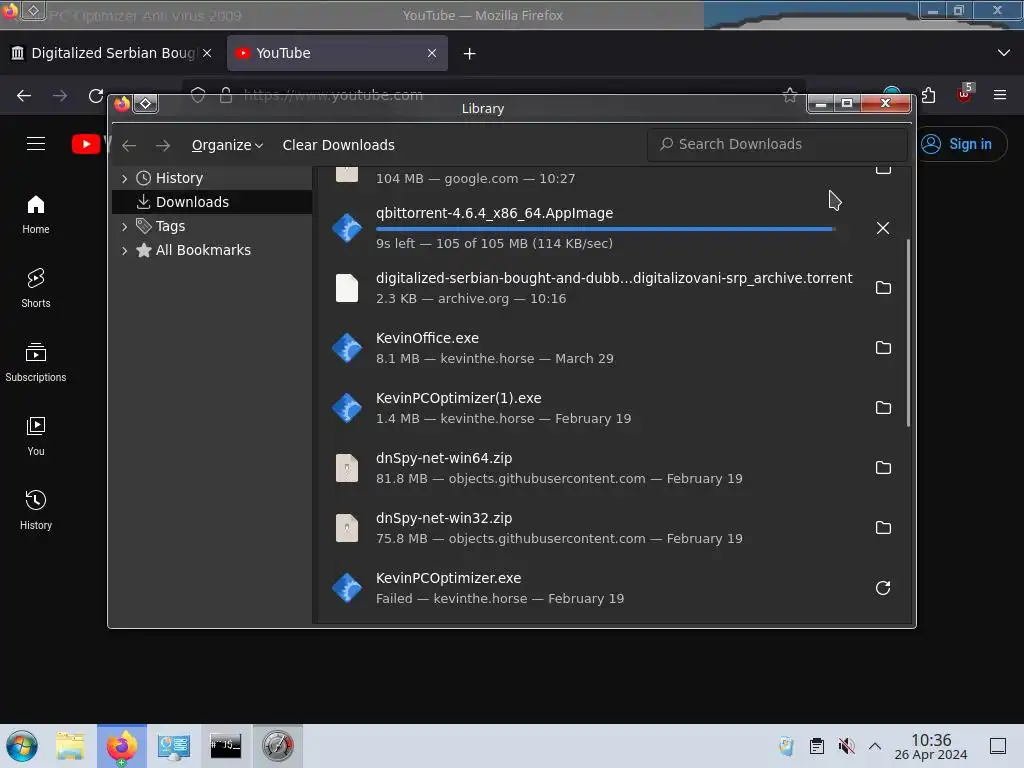Screen dimensions: 1024x768
Task: Select Downloads in the Library sidebar
Action: point(212,202)
